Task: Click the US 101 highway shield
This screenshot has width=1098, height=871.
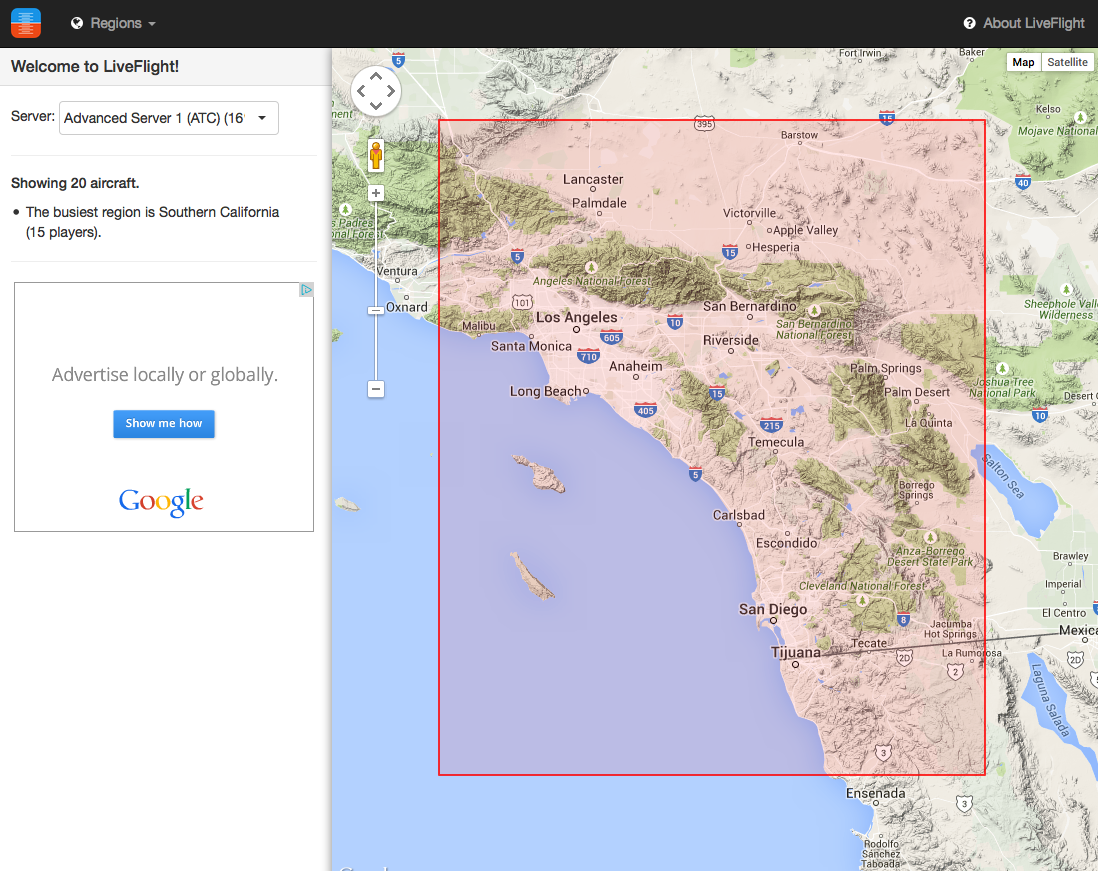Action: coord(522,302)
